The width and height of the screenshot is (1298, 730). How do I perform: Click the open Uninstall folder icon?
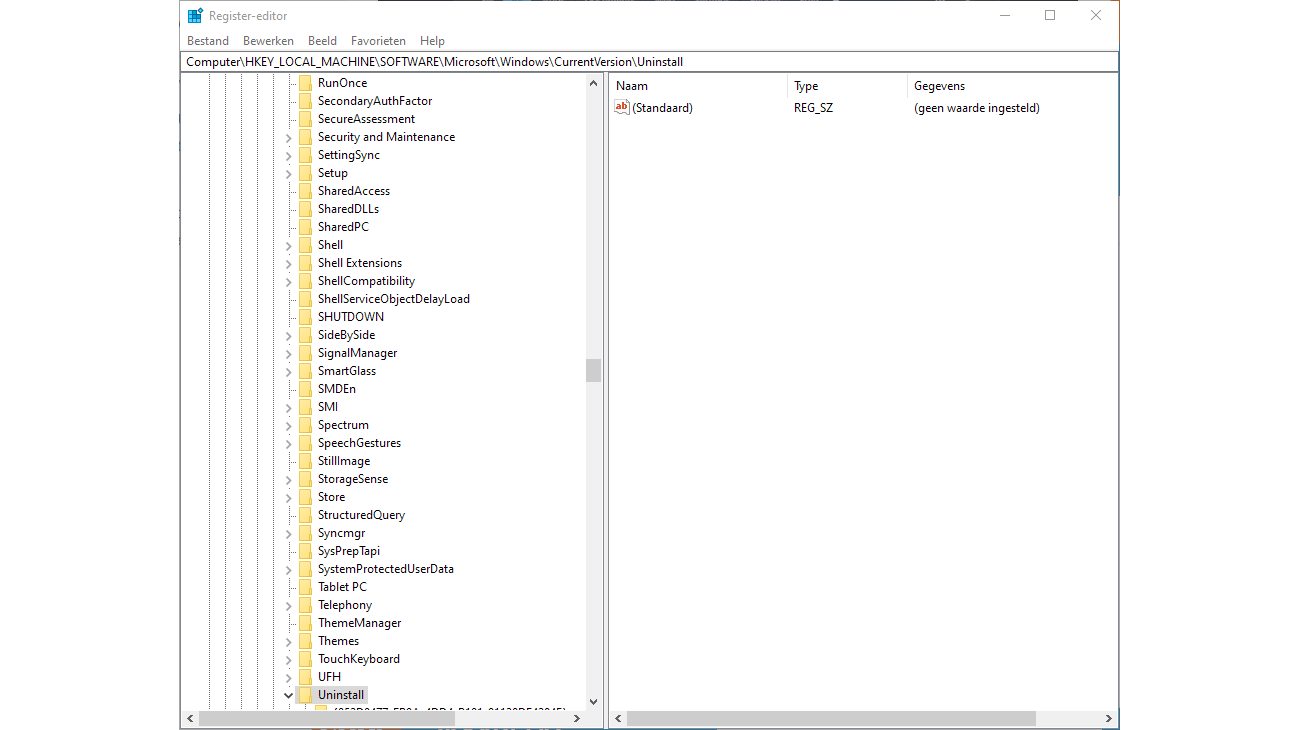(306, 695)
